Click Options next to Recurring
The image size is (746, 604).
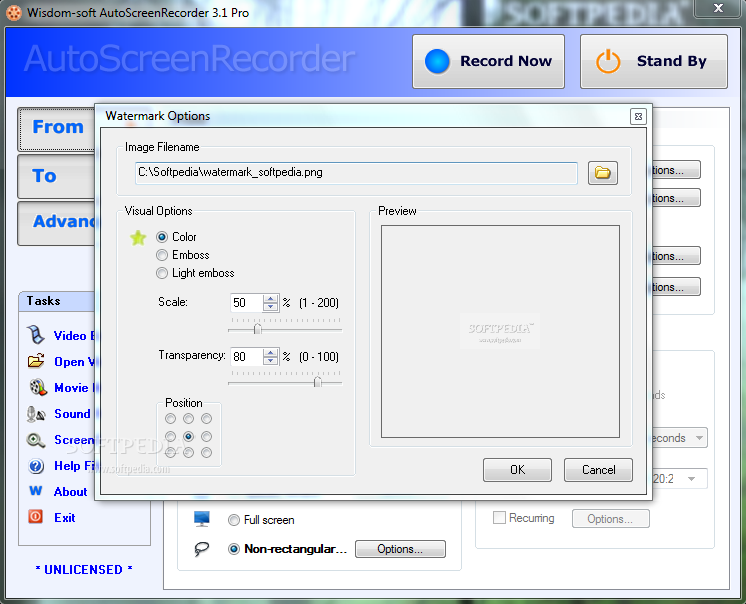pyautogui.click(x=610, y=519)
